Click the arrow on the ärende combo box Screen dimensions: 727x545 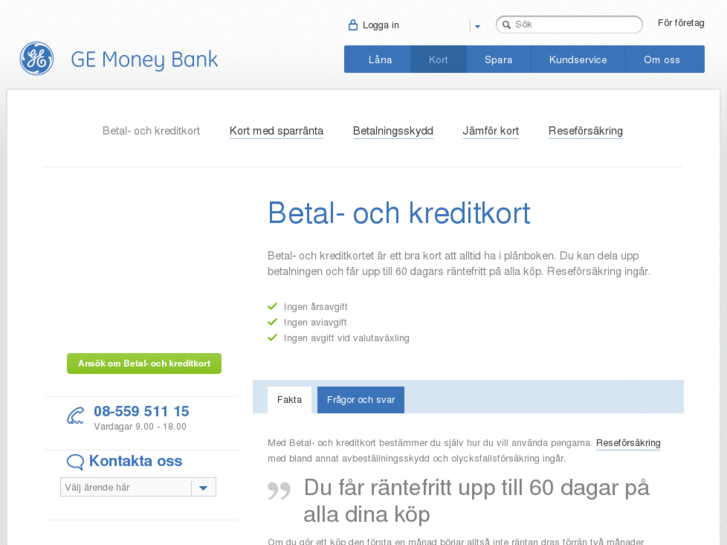point(203,487)
